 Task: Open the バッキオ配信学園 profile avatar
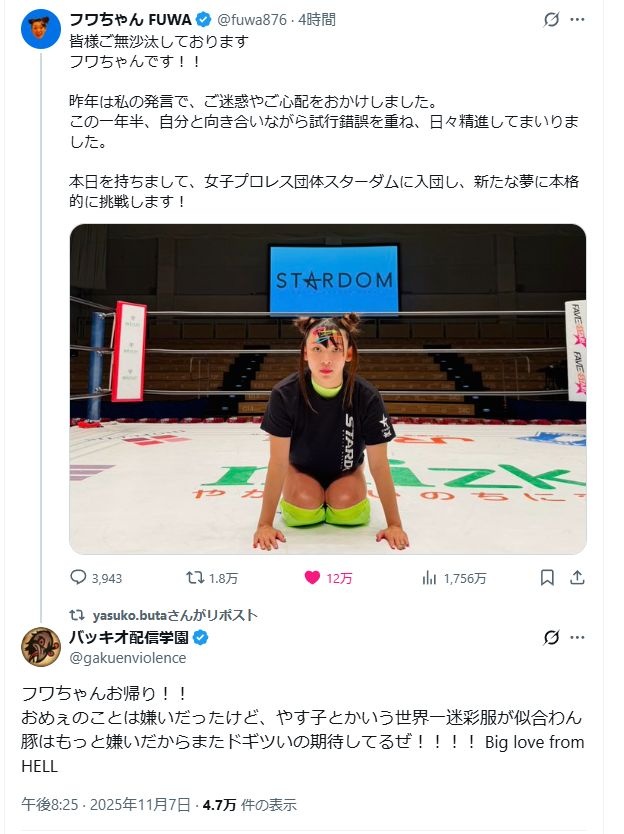click(x=40, y=648)
